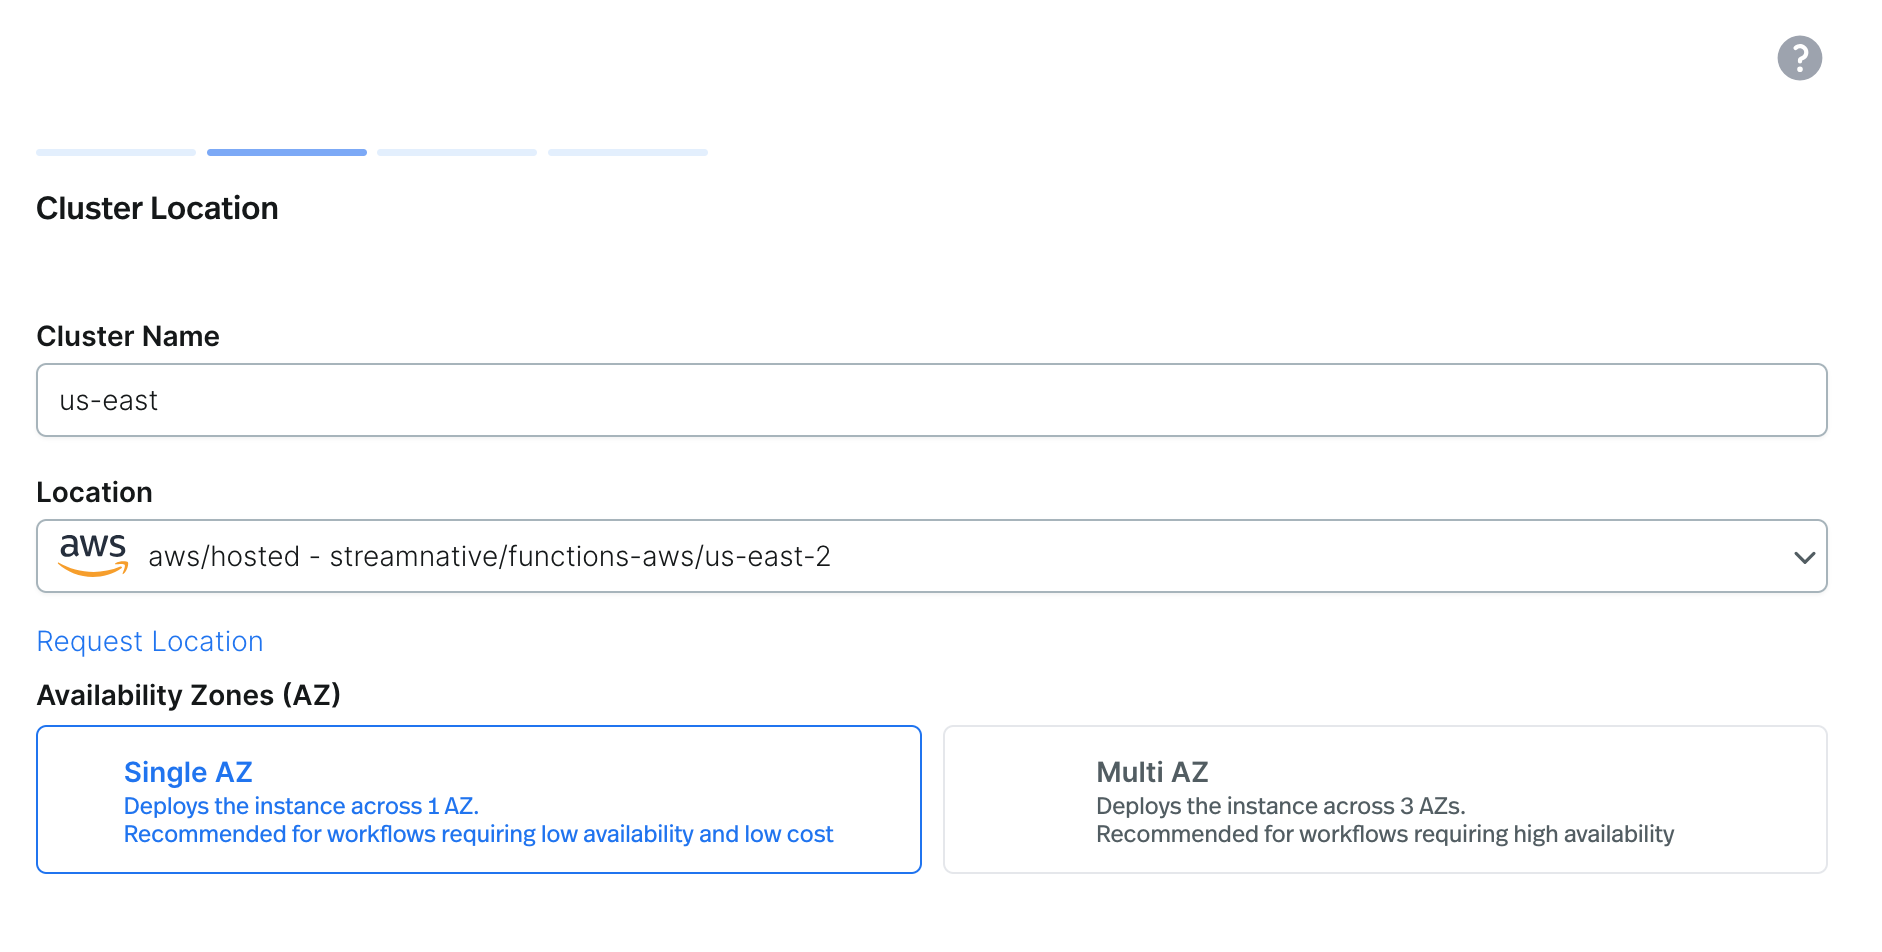
Task: Click "Deploys the instance across 1 AZ" text
Action: (x=301, y=806)
